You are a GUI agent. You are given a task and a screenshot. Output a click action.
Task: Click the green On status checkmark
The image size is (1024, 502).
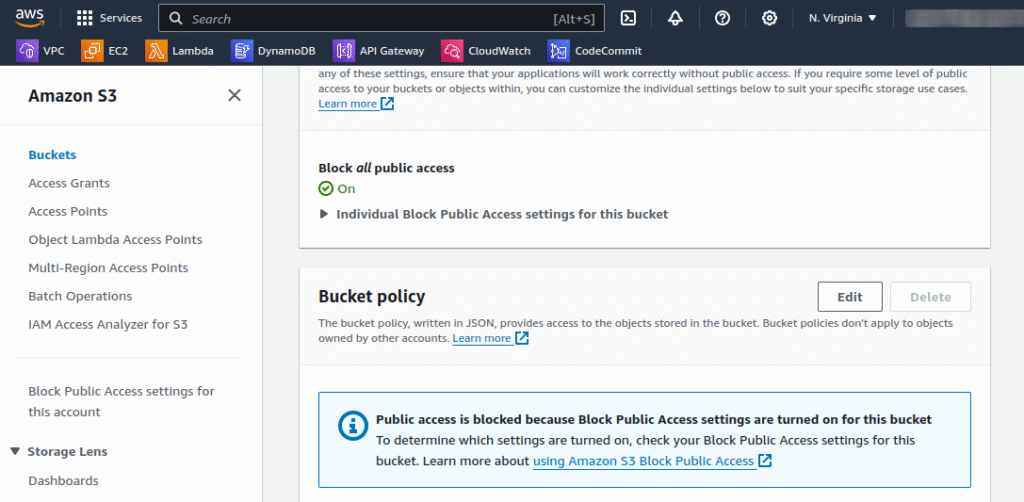325,189
